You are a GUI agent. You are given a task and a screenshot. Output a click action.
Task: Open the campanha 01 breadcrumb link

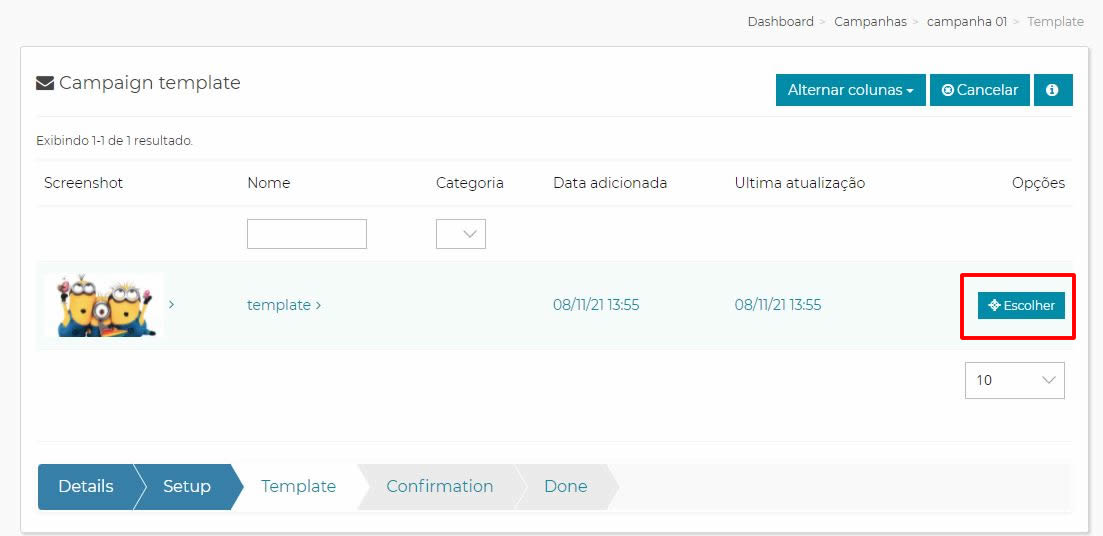[x=967, y=22]
